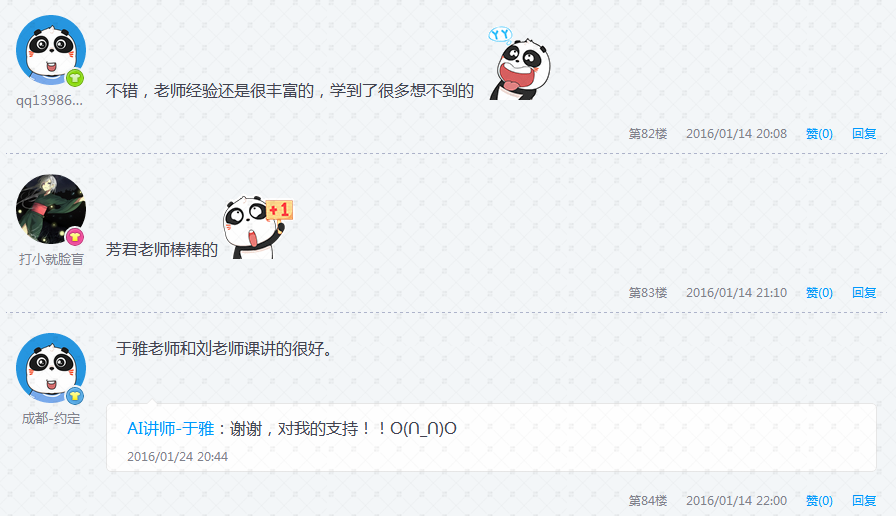
Task: Click the laughing panda emoticon in floor 82
Action: [519, 64]
